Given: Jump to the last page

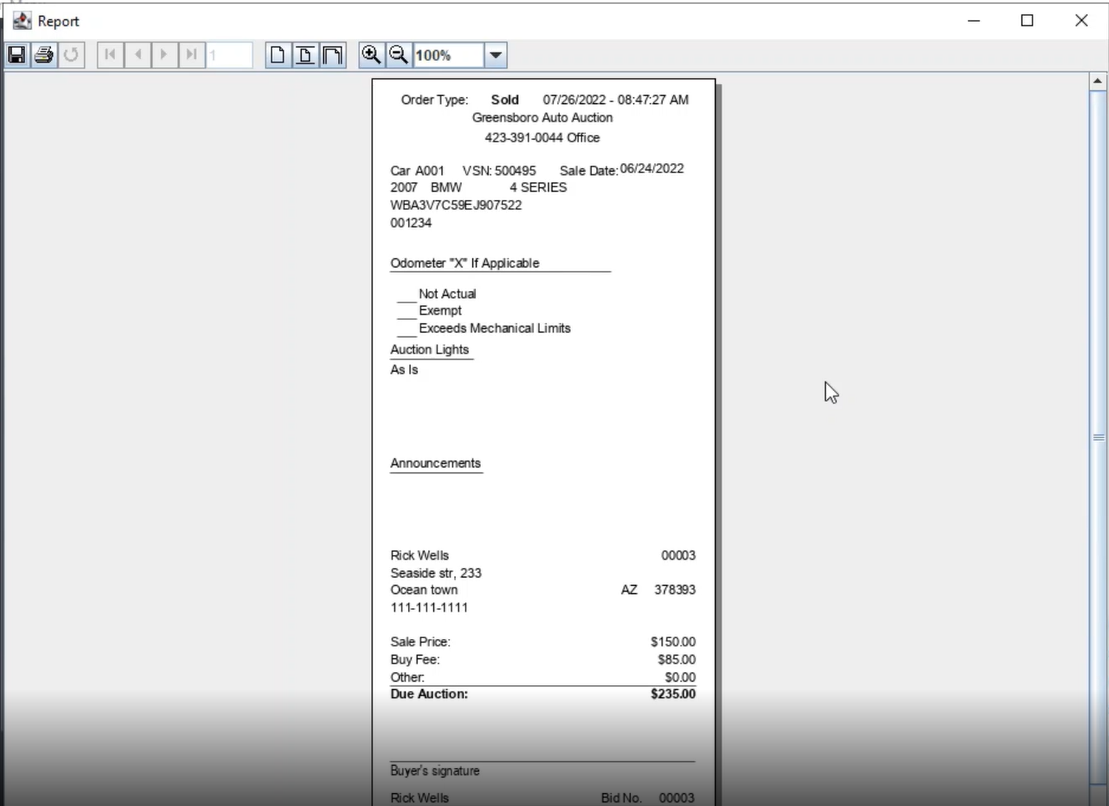Looking at the screenshot, I should click(x=191, y=55).
